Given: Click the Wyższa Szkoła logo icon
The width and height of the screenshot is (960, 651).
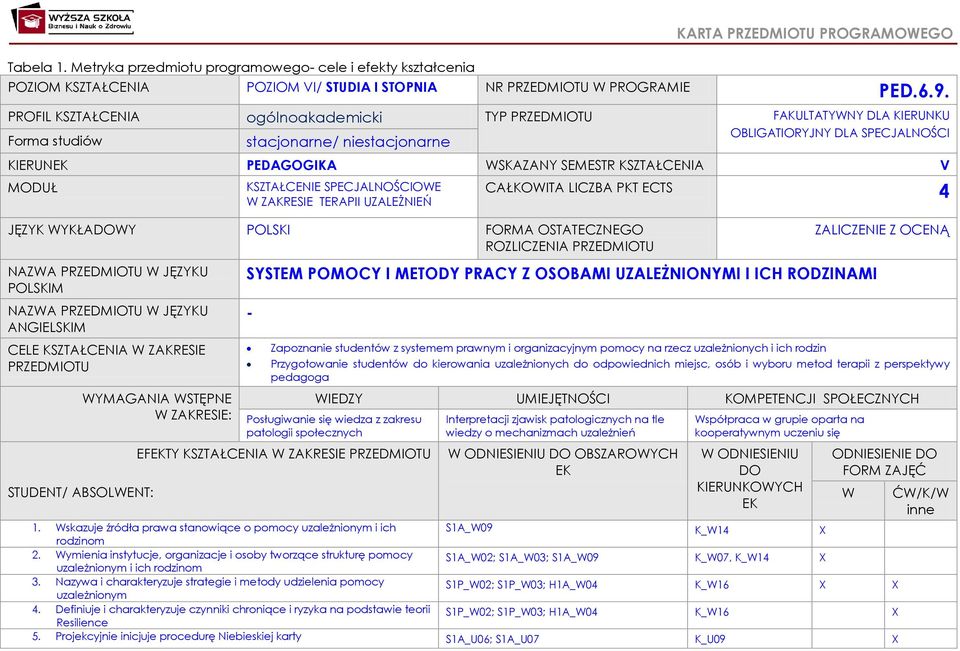Looking at the screenshot, I should point(28,19).
